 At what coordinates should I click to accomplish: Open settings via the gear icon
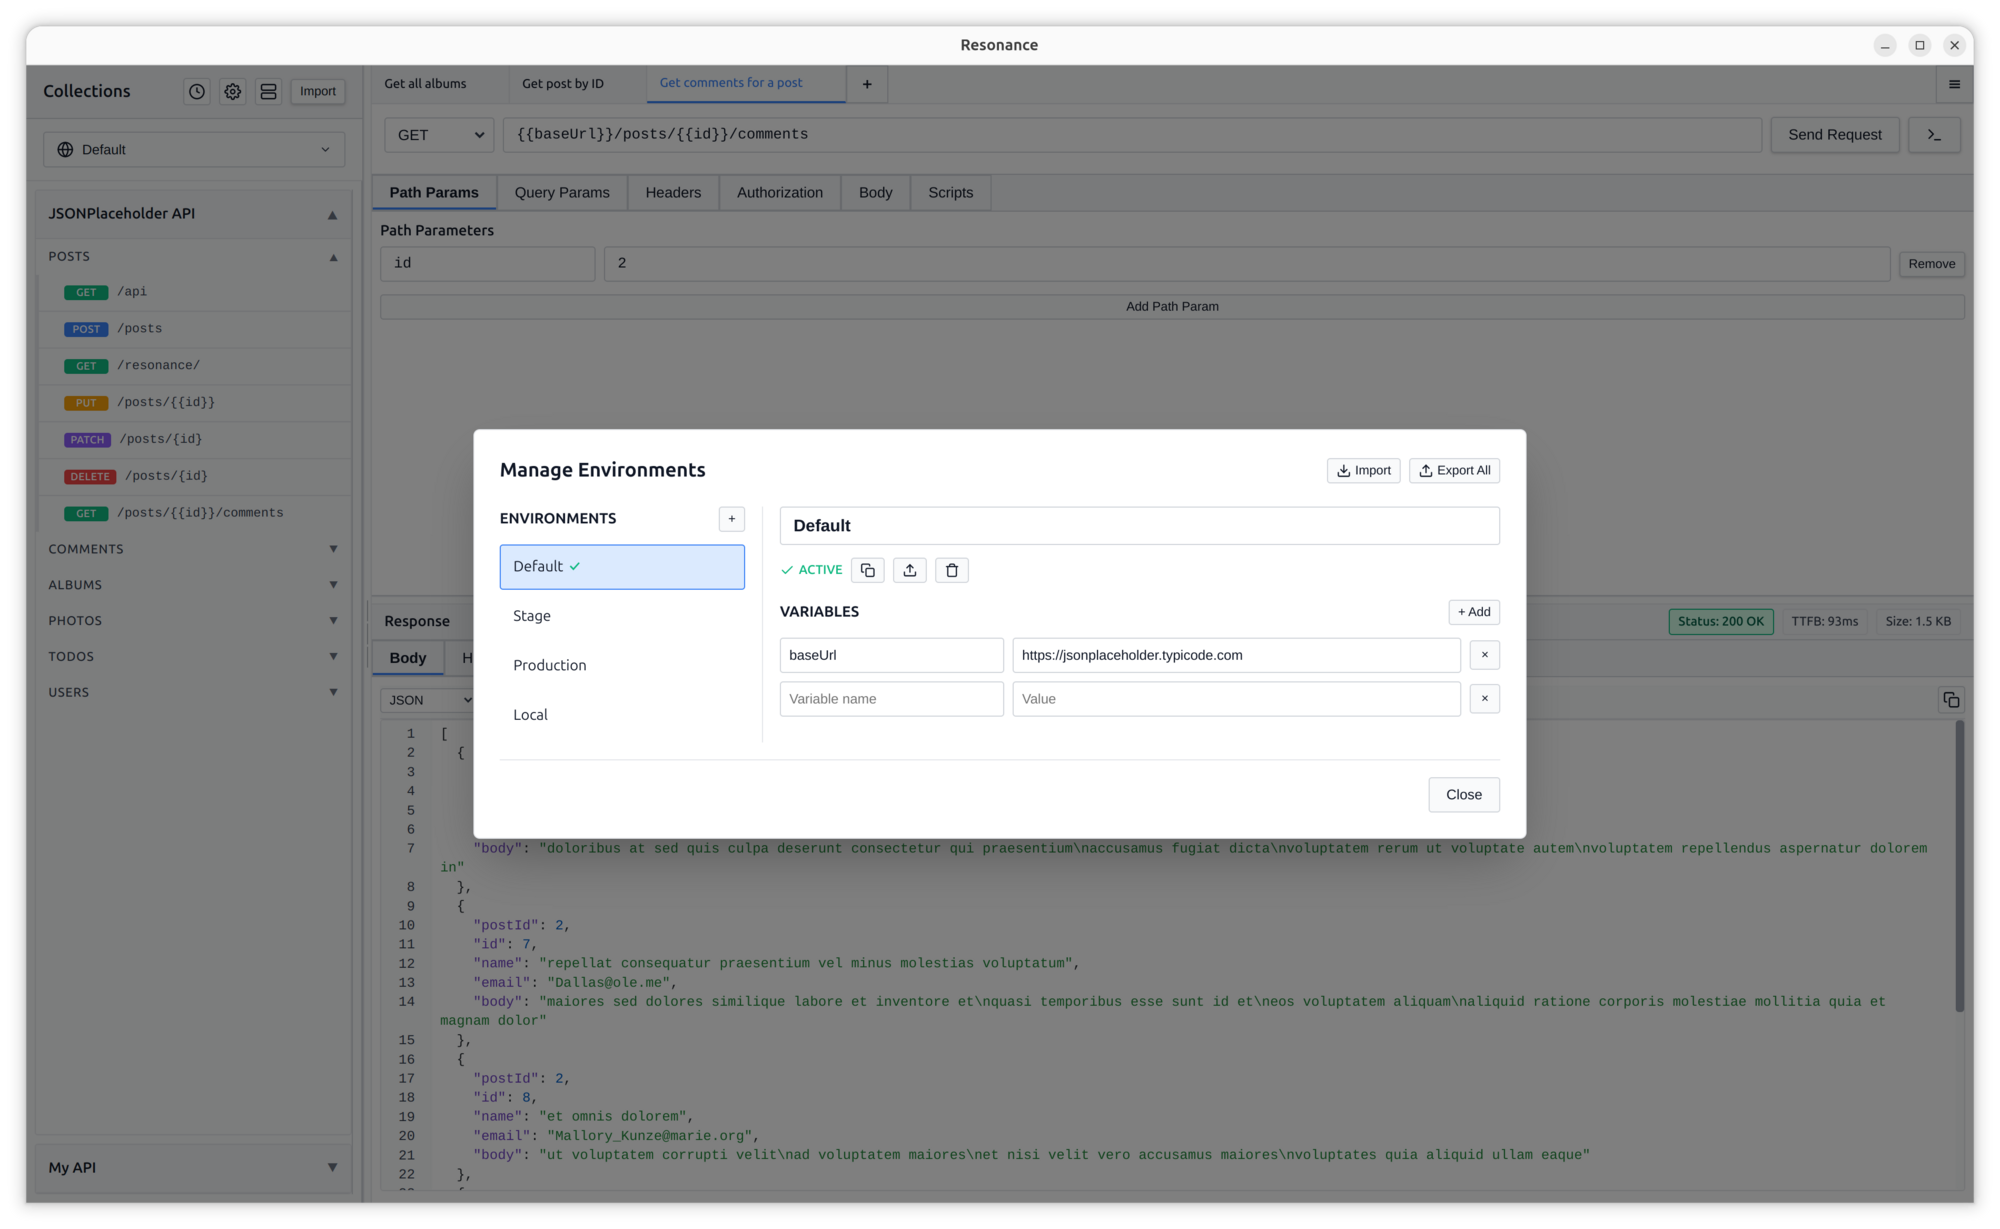pos(232,91)
